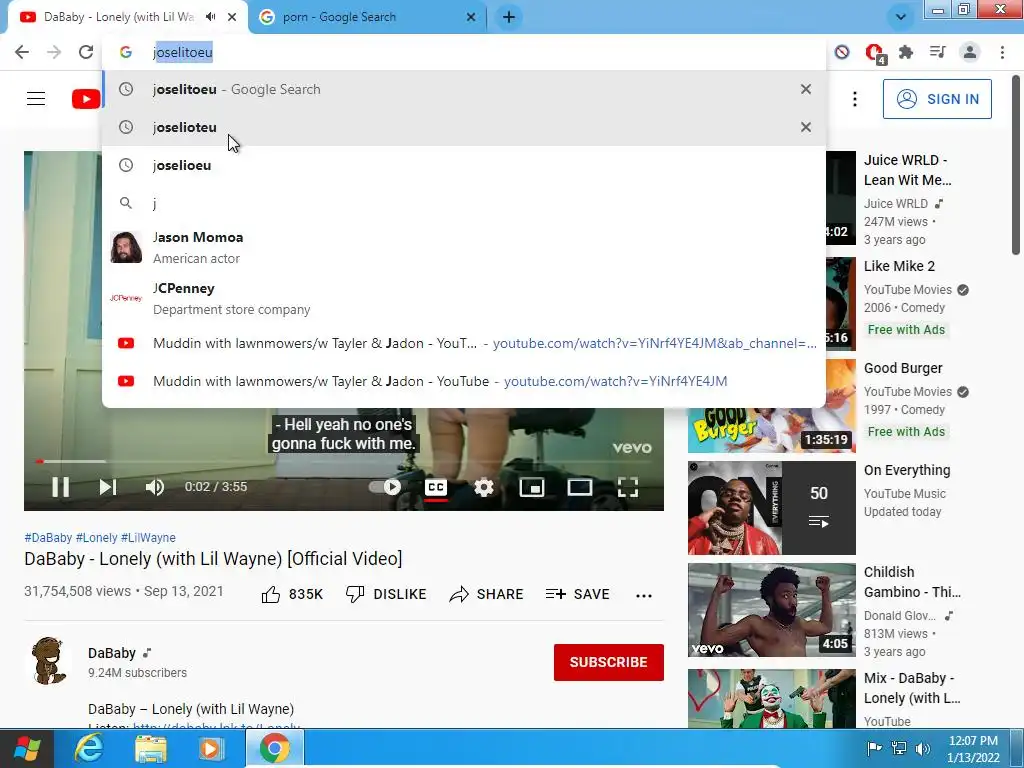Choose the Jason Momoa suggestion

tap(464, 248)
